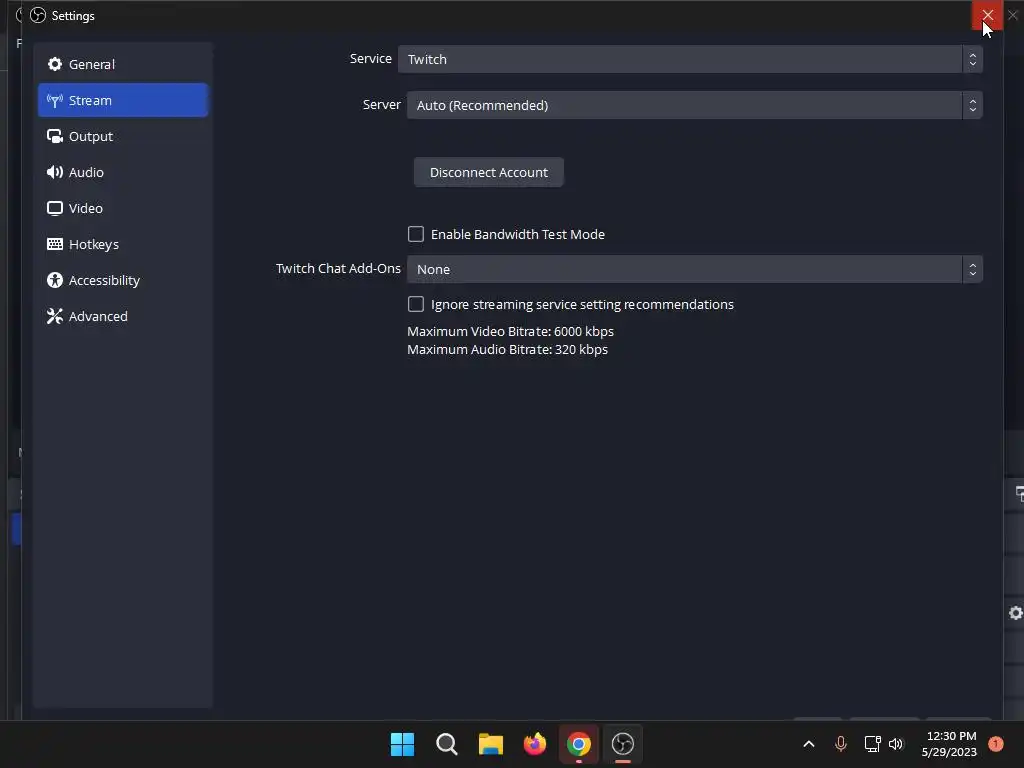
Task: Open the General settings tab
Action: tap(123, 64)
